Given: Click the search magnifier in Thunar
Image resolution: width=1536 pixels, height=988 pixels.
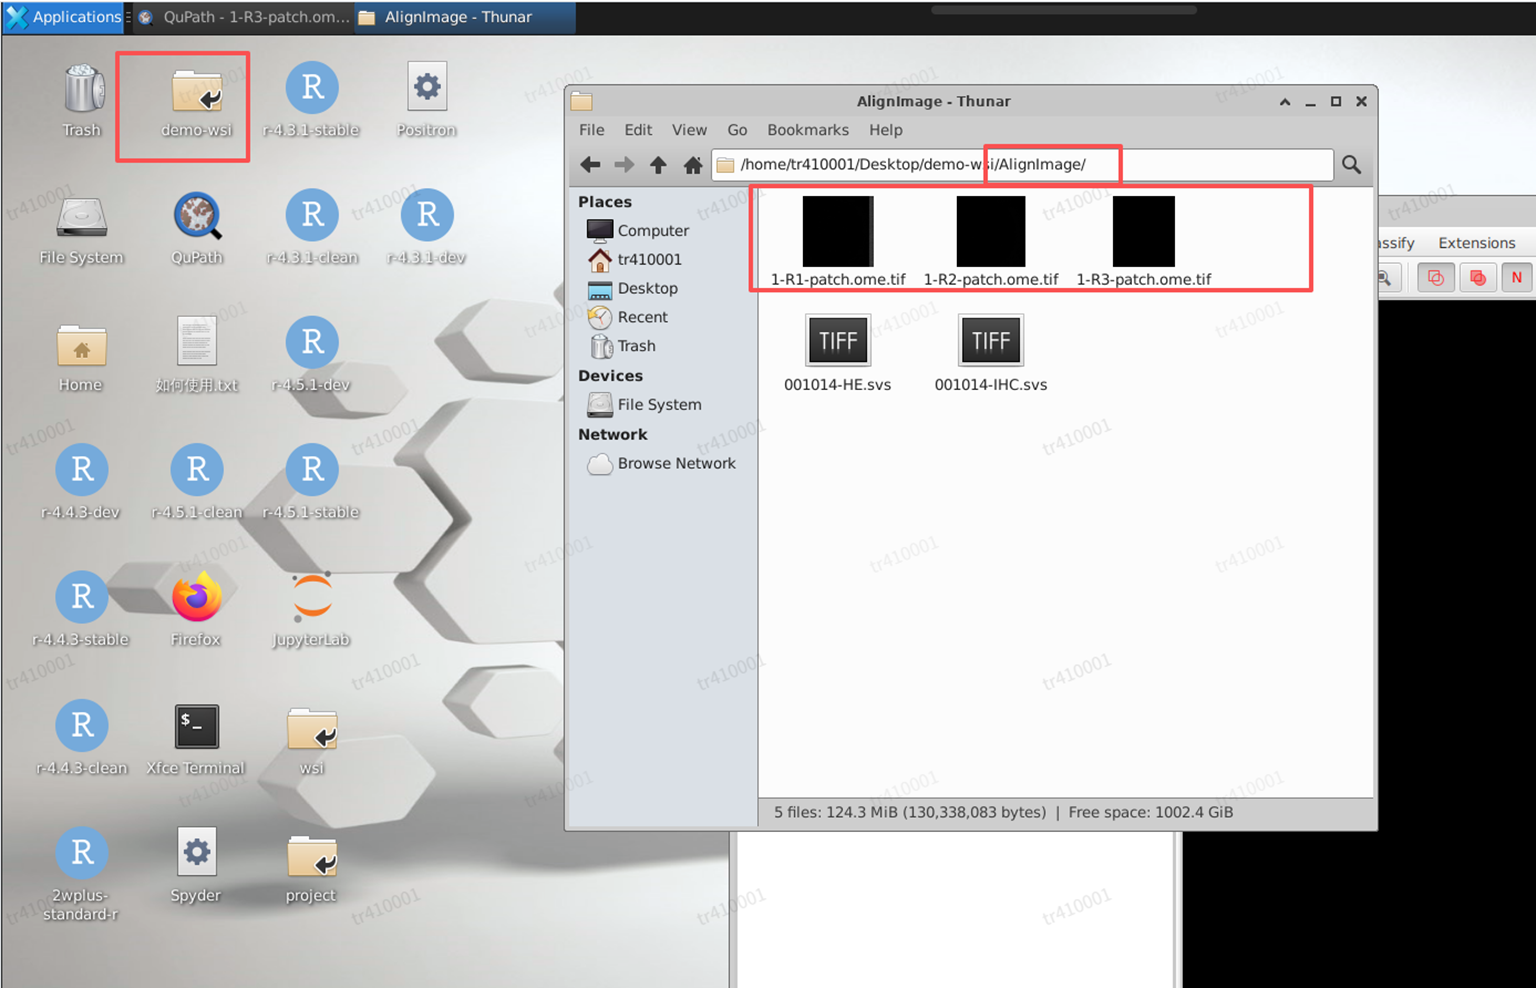Looking at the screenshot, I should [1351, 165].
